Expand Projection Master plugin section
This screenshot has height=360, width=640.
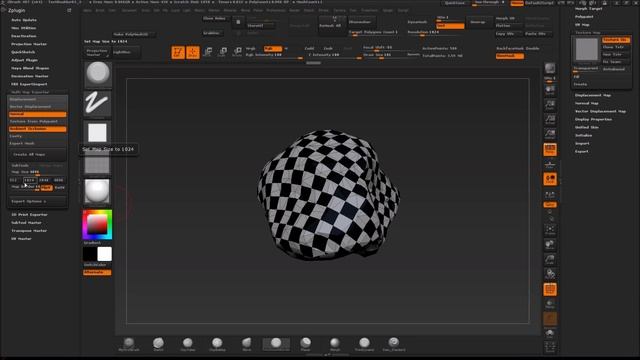[x=29, y=44]
